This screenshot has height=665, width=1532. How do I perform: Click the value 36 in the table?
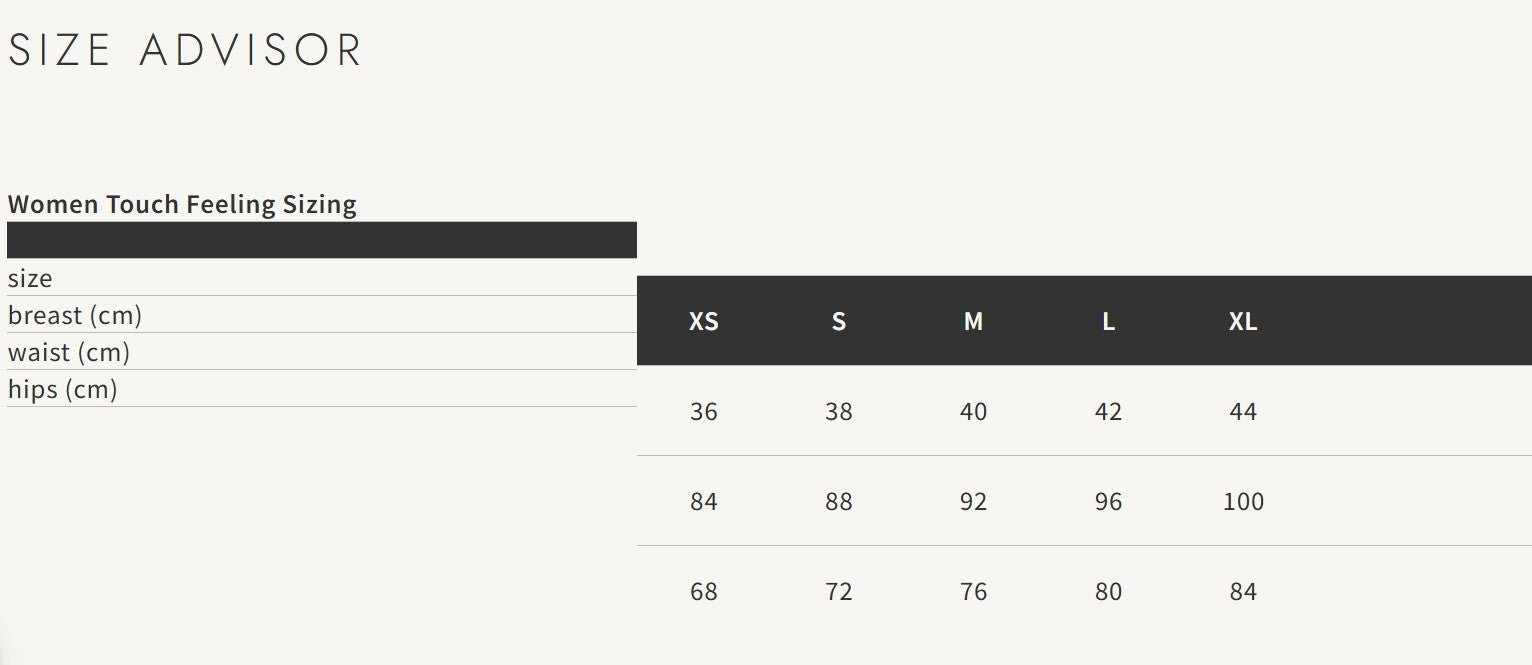[704, 411]
